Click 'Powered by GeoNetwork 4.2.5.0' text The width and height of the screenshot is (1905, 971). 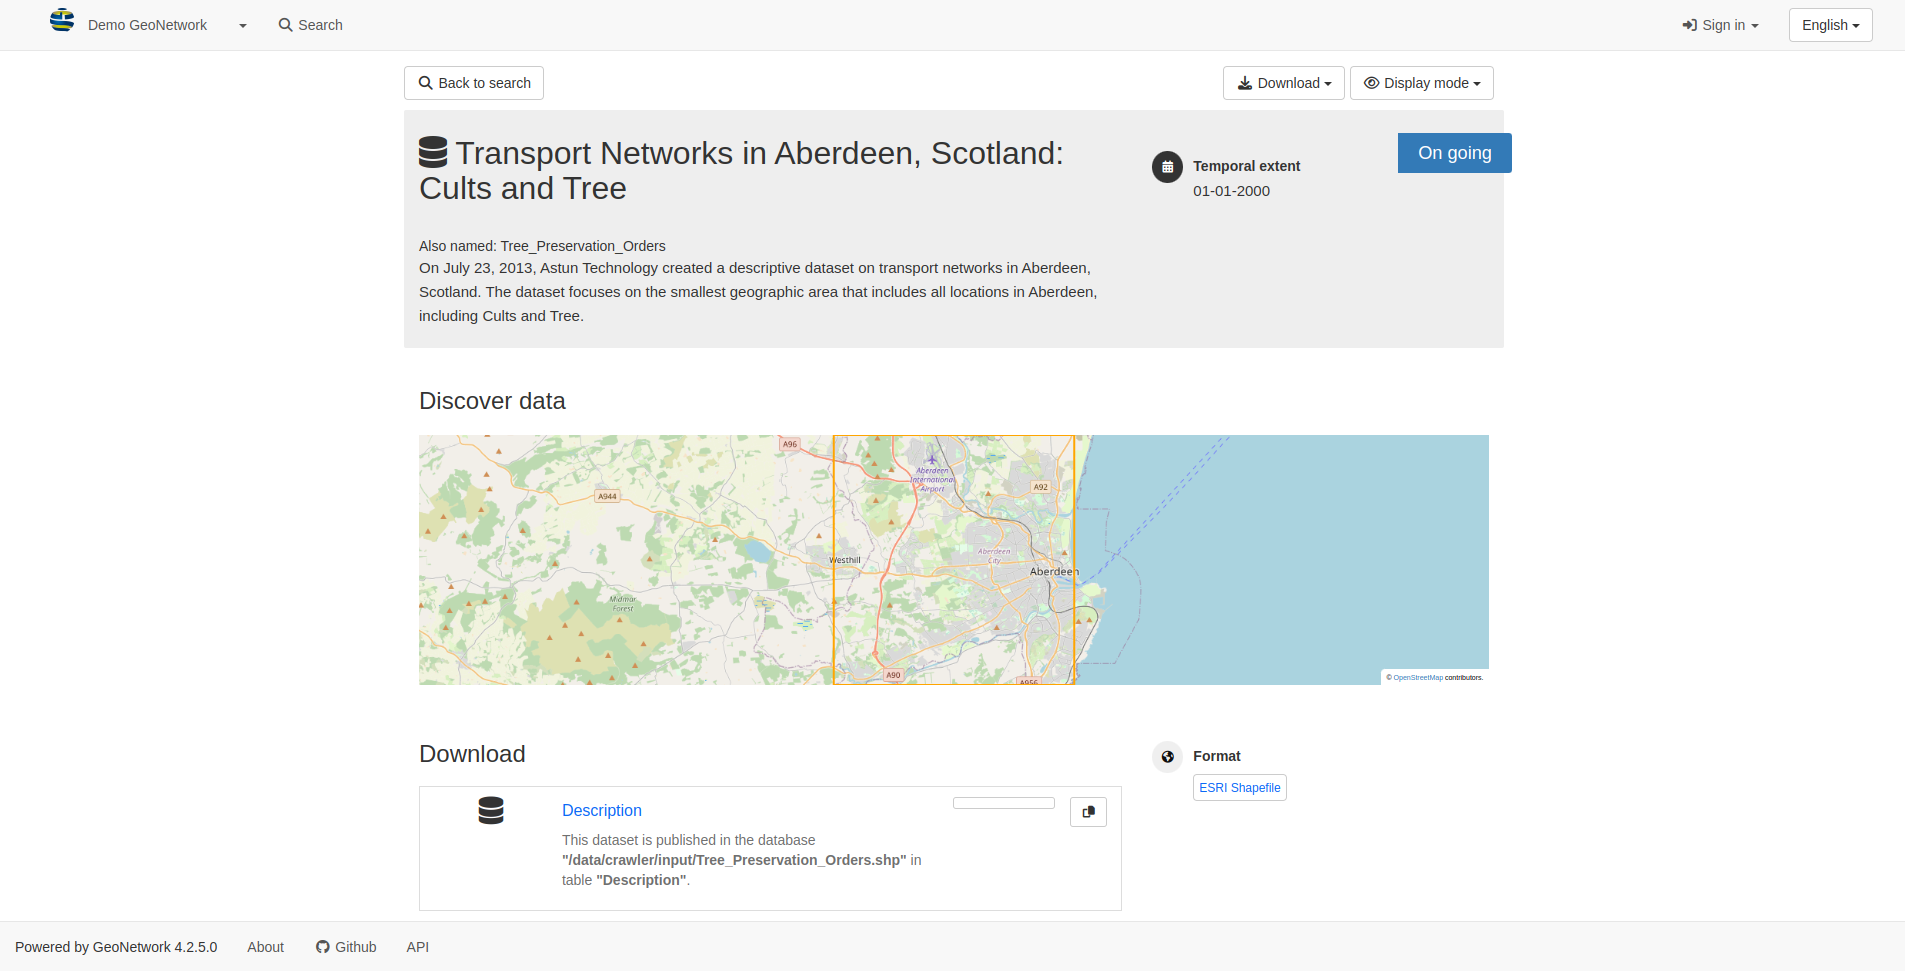[116, 947]
